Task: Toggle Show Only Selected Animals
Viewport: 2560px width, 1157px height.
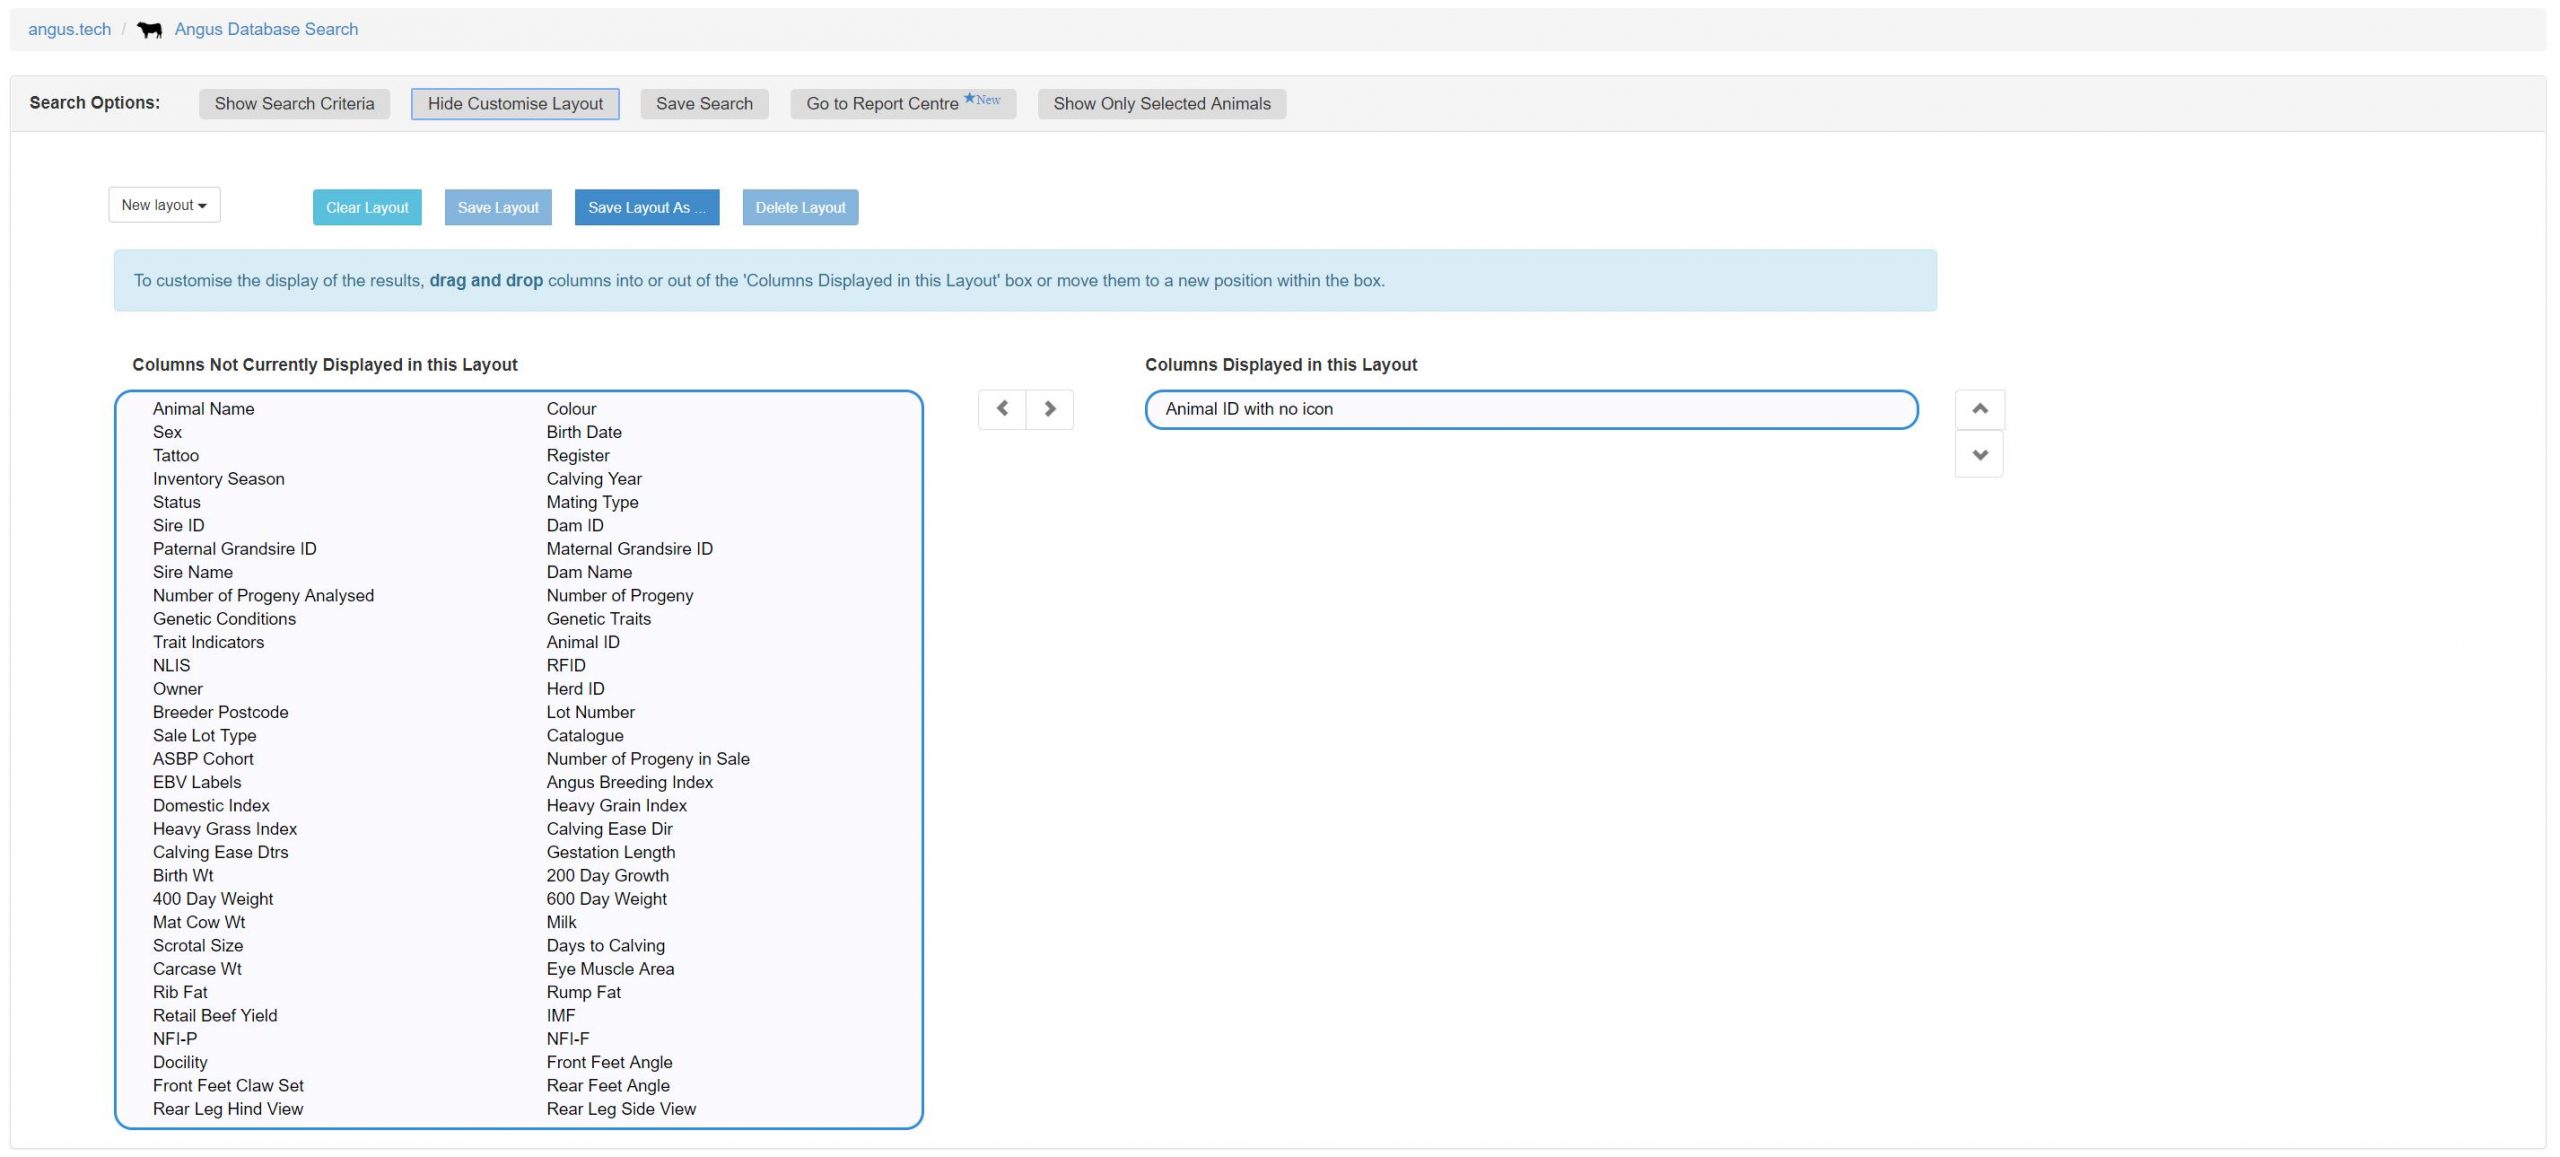Action: pyautogui.click(x=1161, y=104)
